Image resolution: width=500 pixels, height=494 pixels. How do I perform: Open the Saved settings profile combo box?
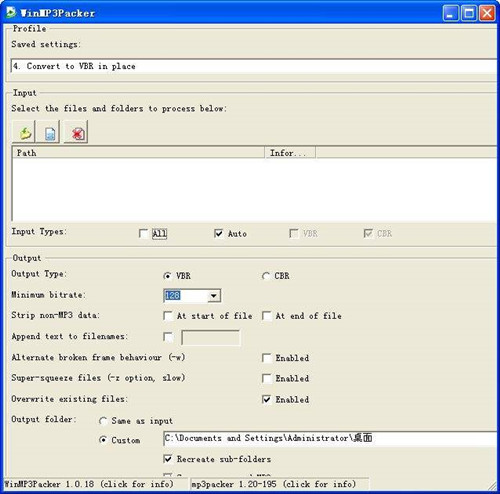tap(254, 66)
